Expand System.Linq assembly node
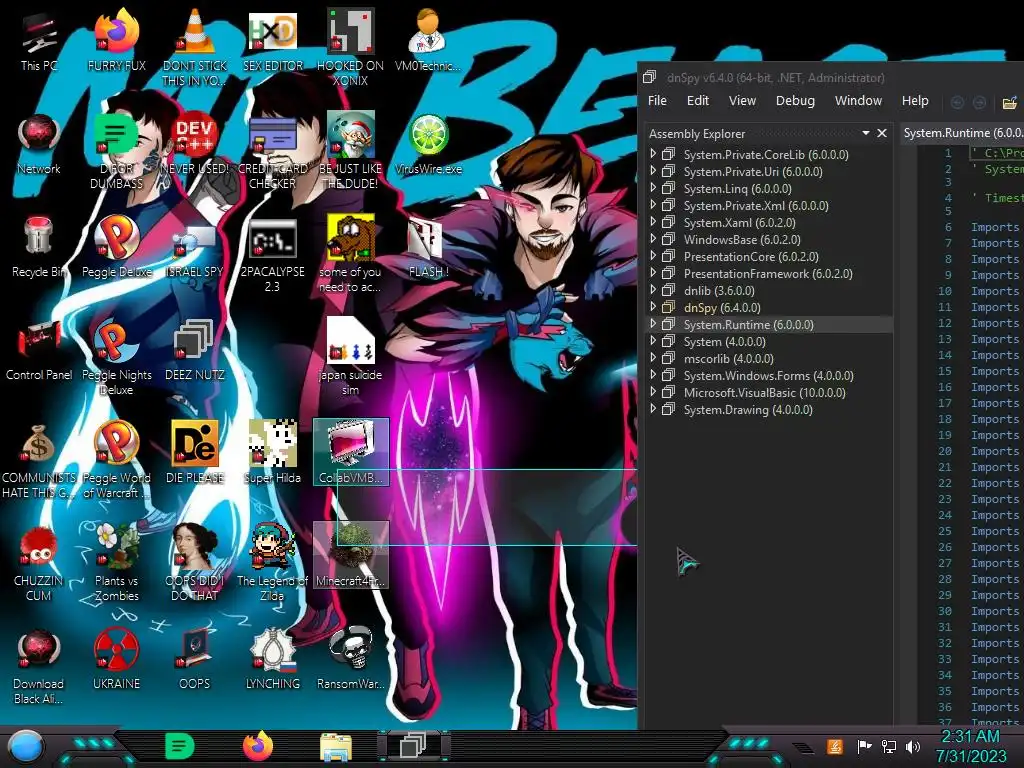The width and height of the screenshot is (1024, 768). click(653, 188)
